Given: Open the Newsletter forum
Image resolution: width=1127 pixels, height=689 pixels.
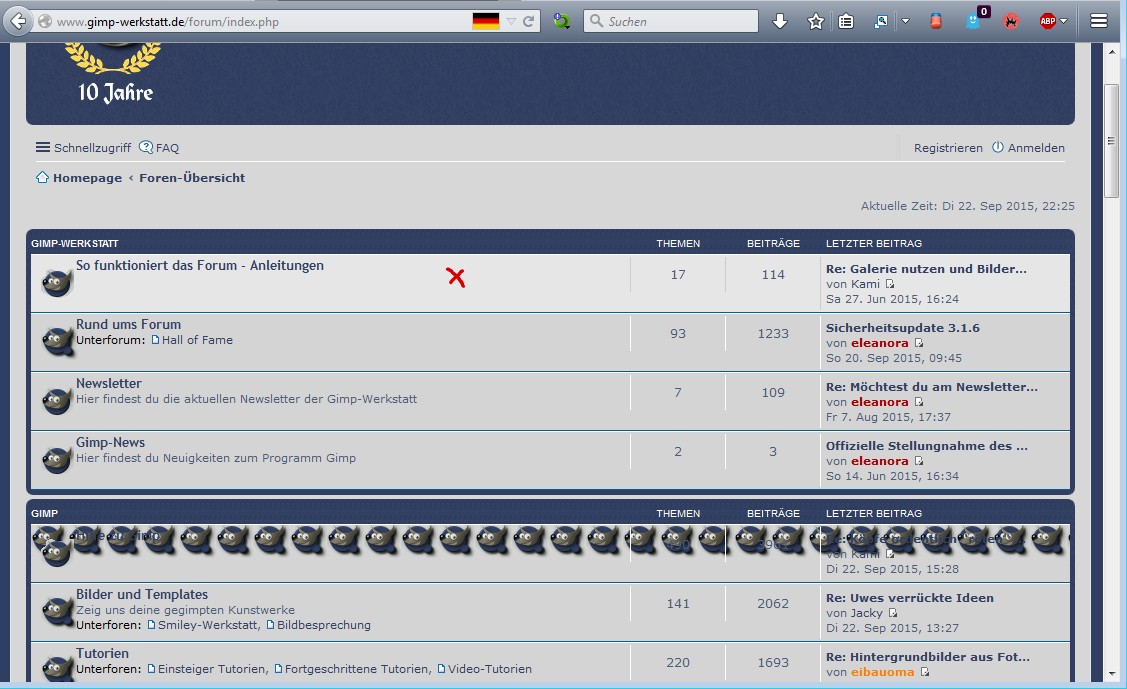Looking at the screenshot, I should 109,383.
